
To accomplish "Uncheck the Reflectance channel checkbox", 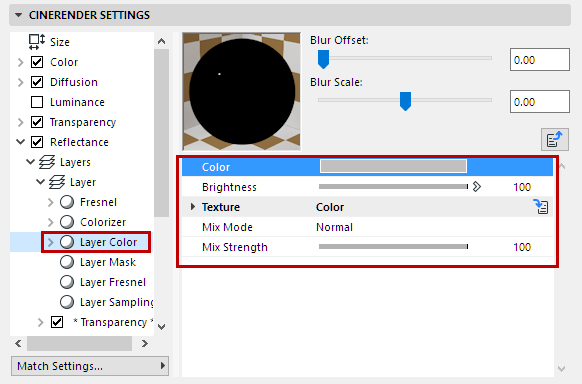I will pos(37,142).
